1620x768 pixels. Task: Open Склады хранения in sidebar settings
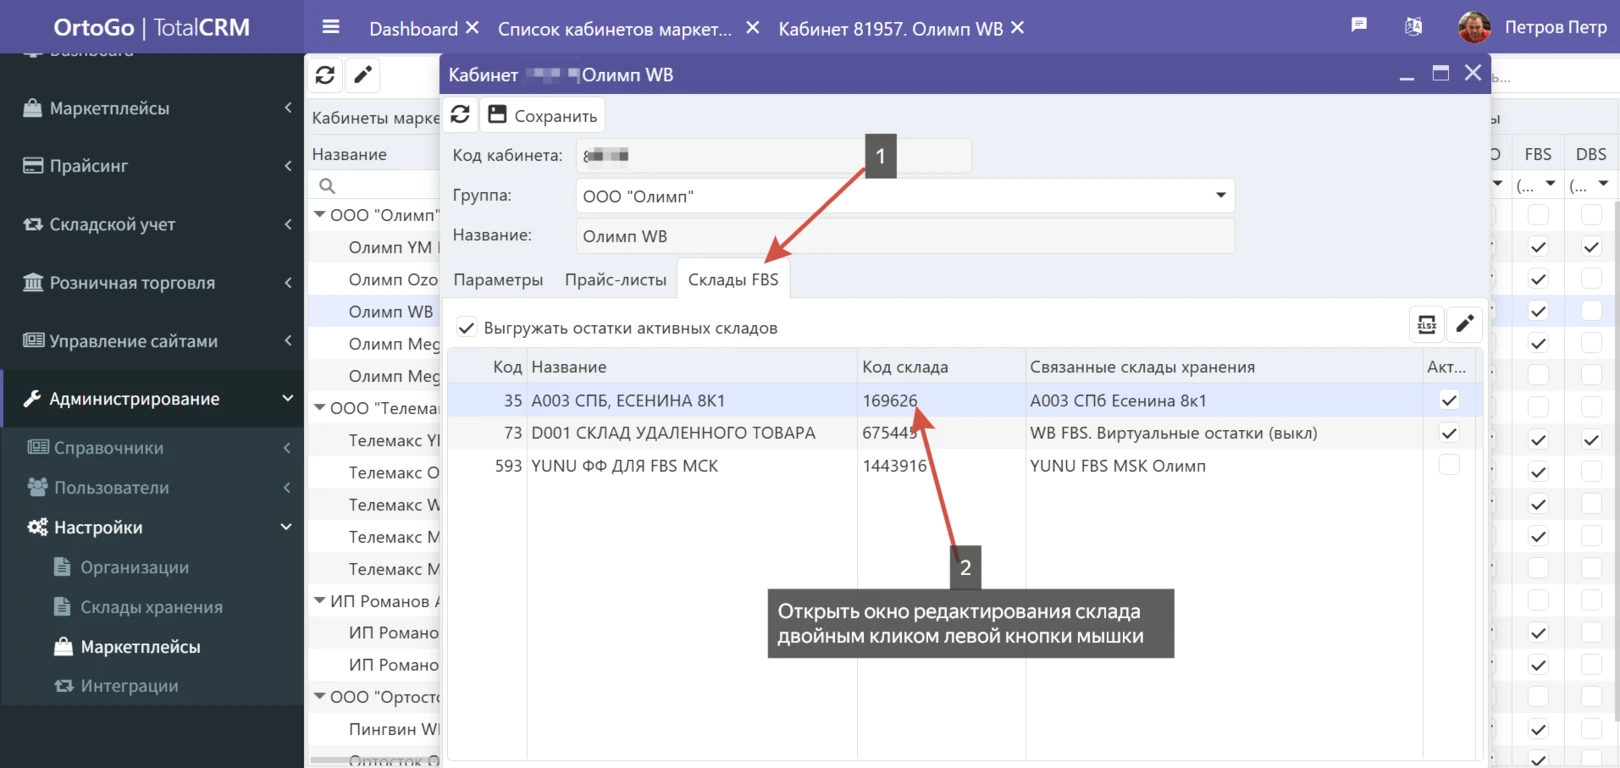[x=151, y=607]
